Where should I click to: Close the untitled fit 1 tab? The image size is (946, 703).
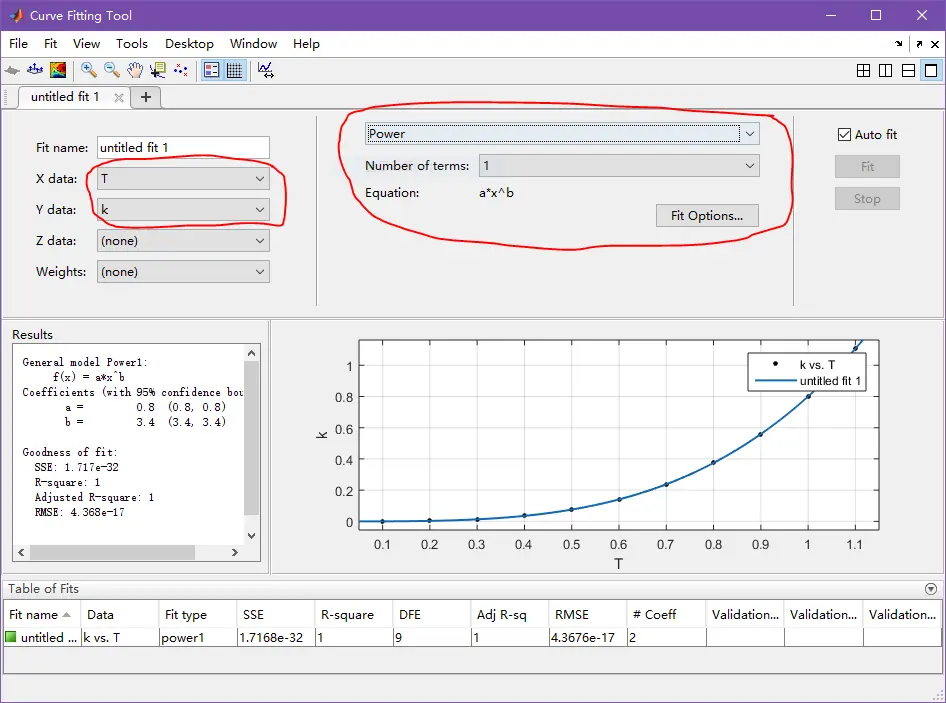(x=119, y=97)
